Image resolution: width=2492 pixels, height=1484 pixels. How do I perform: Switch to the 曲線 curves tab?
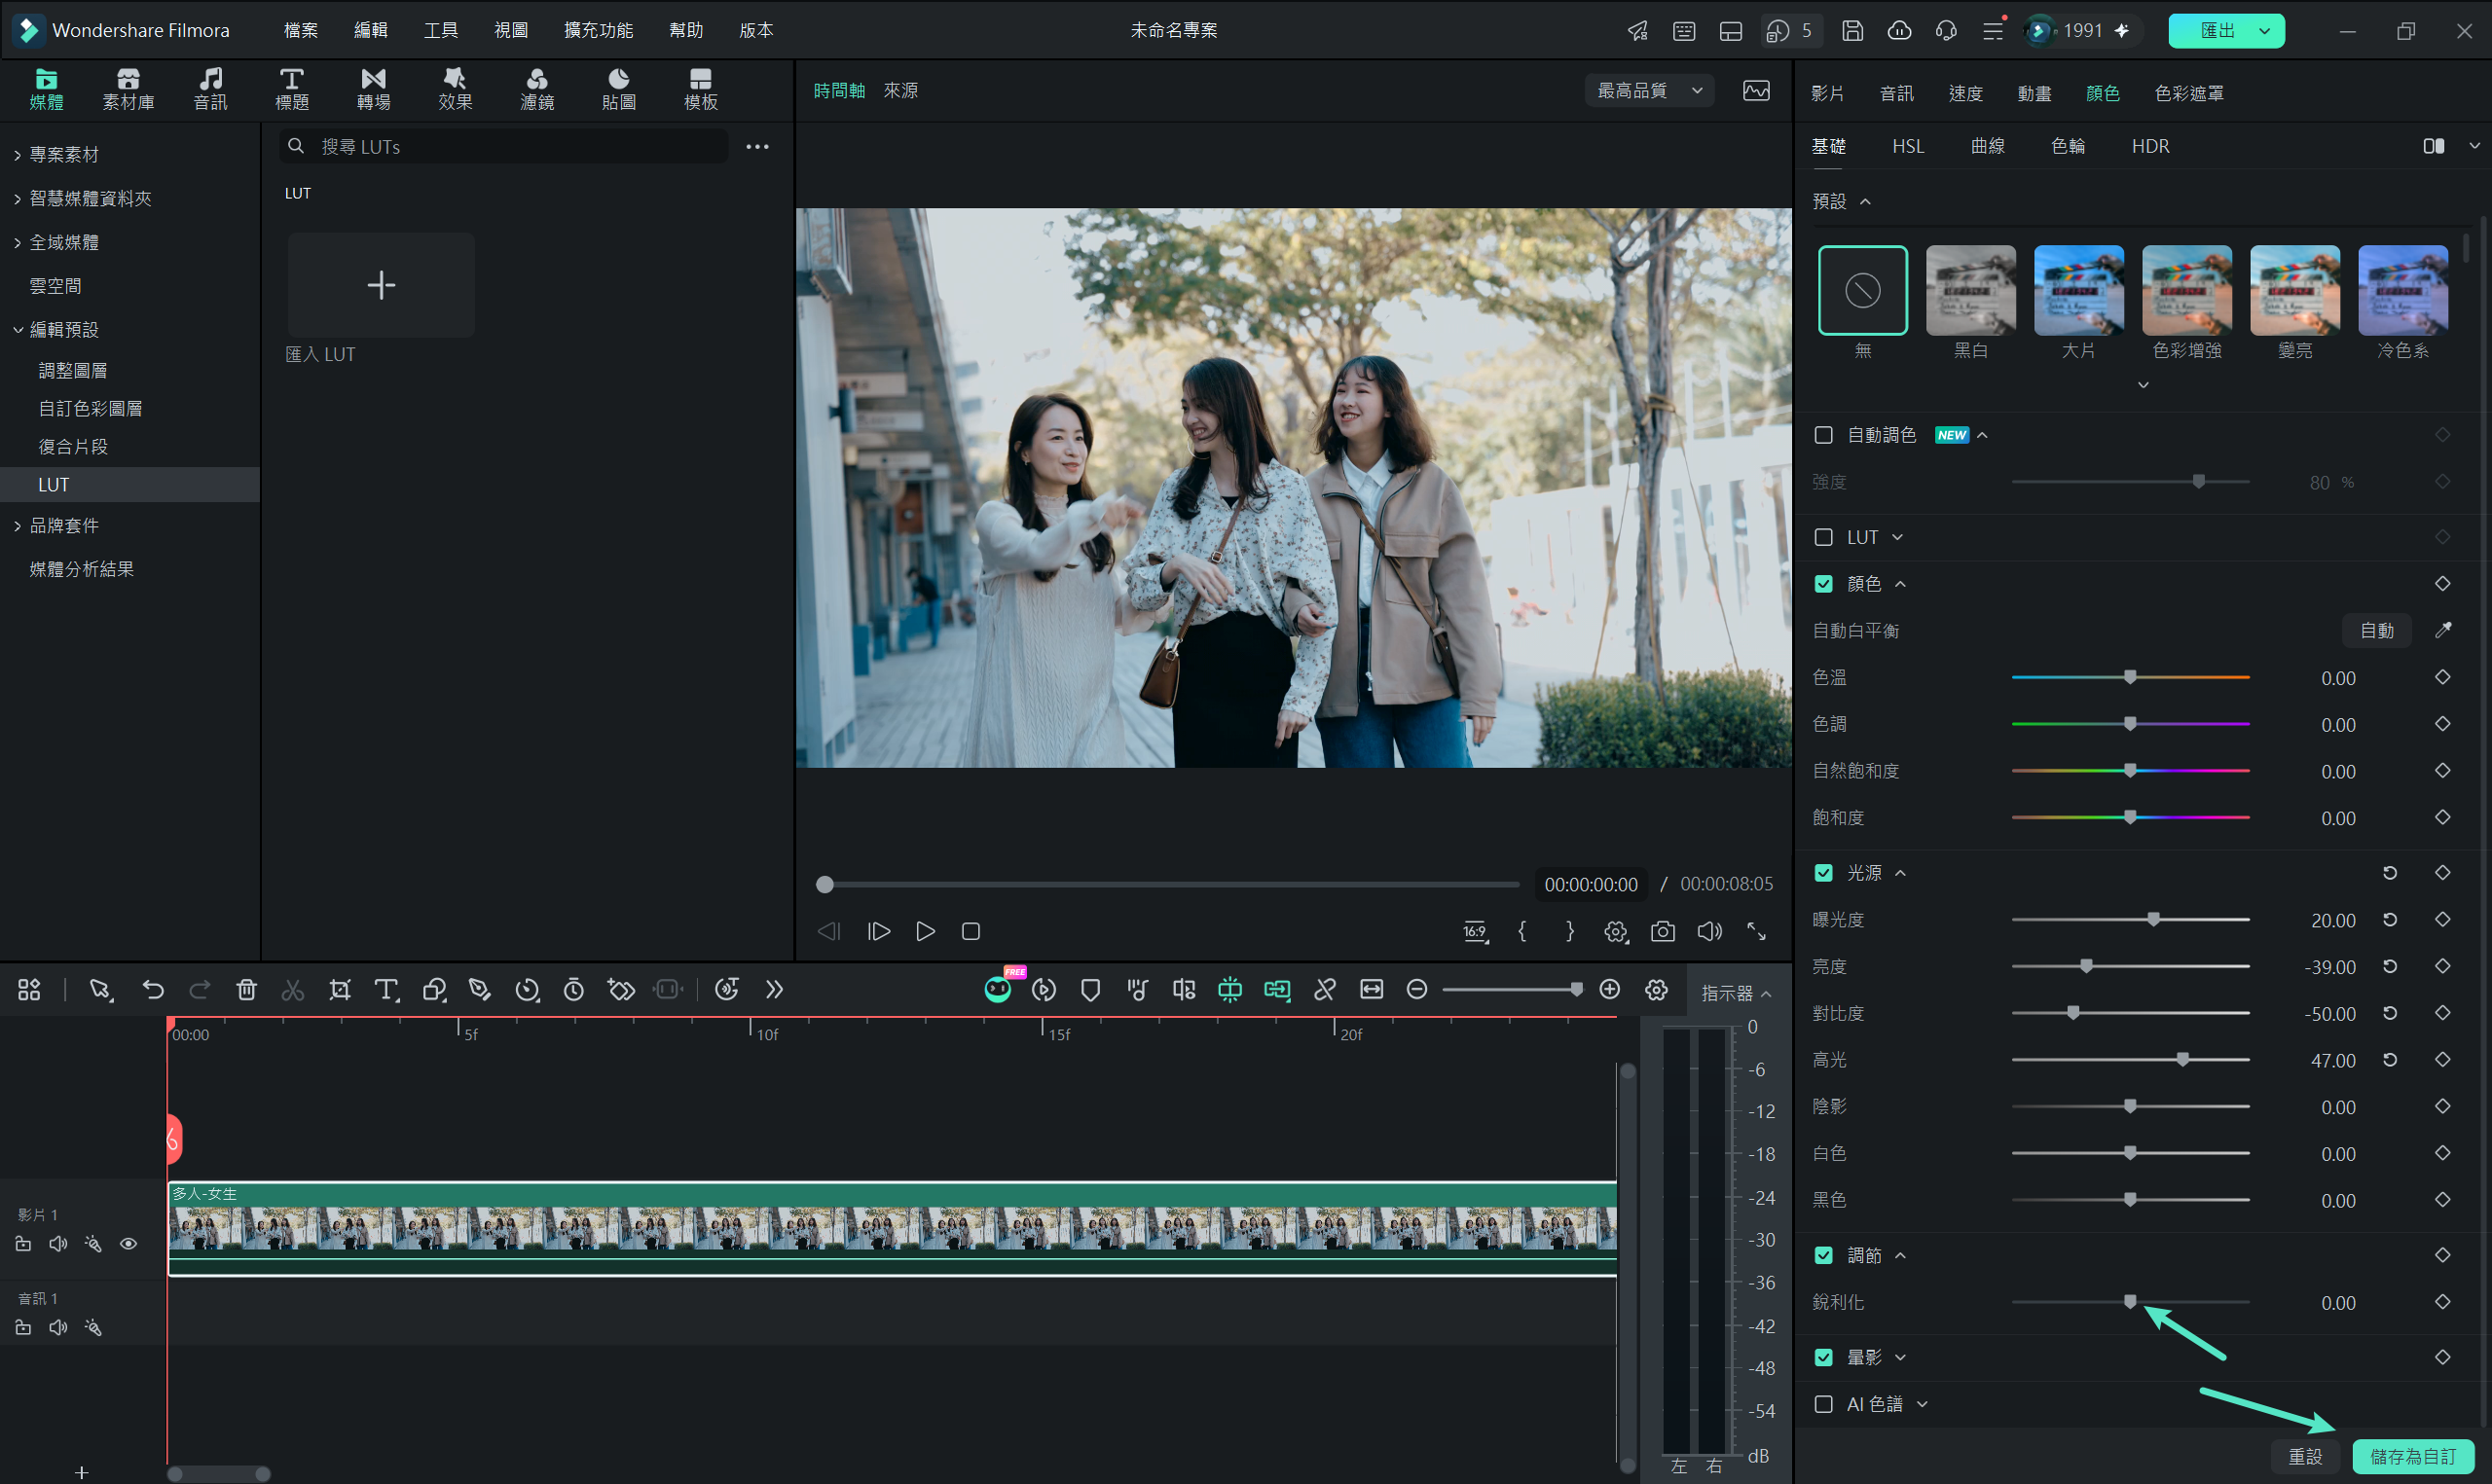click(1988, 146)
